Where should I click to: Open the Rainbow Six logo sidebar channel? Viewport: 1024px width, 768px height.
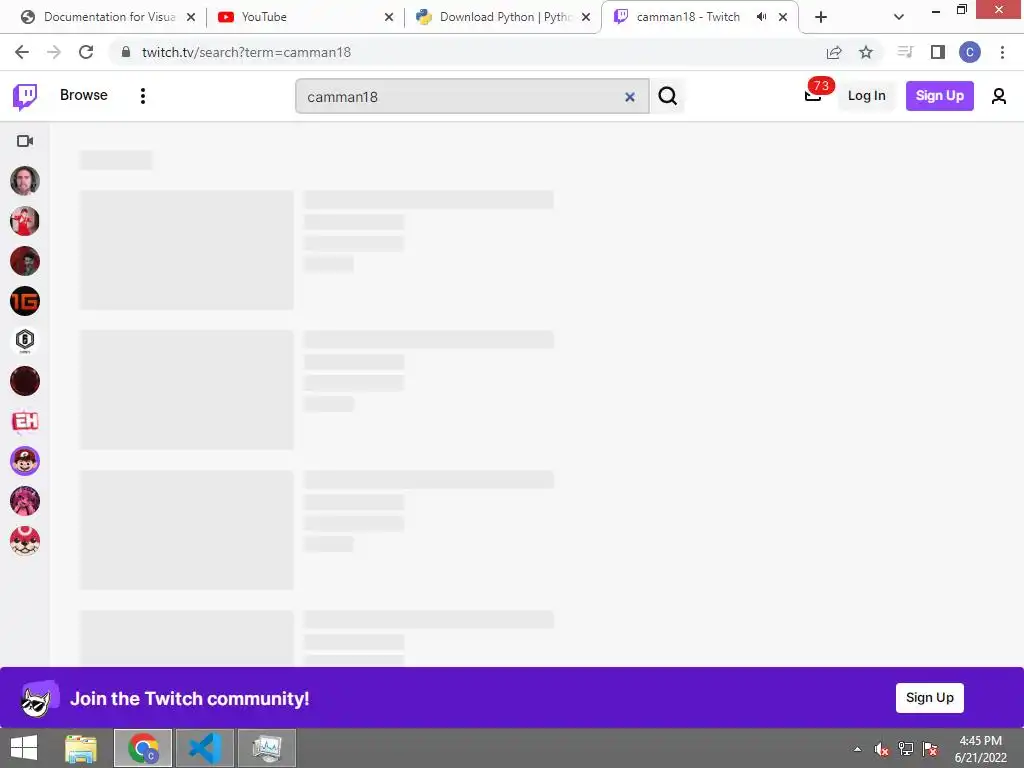pyautogui.click(x=25, y=341)
